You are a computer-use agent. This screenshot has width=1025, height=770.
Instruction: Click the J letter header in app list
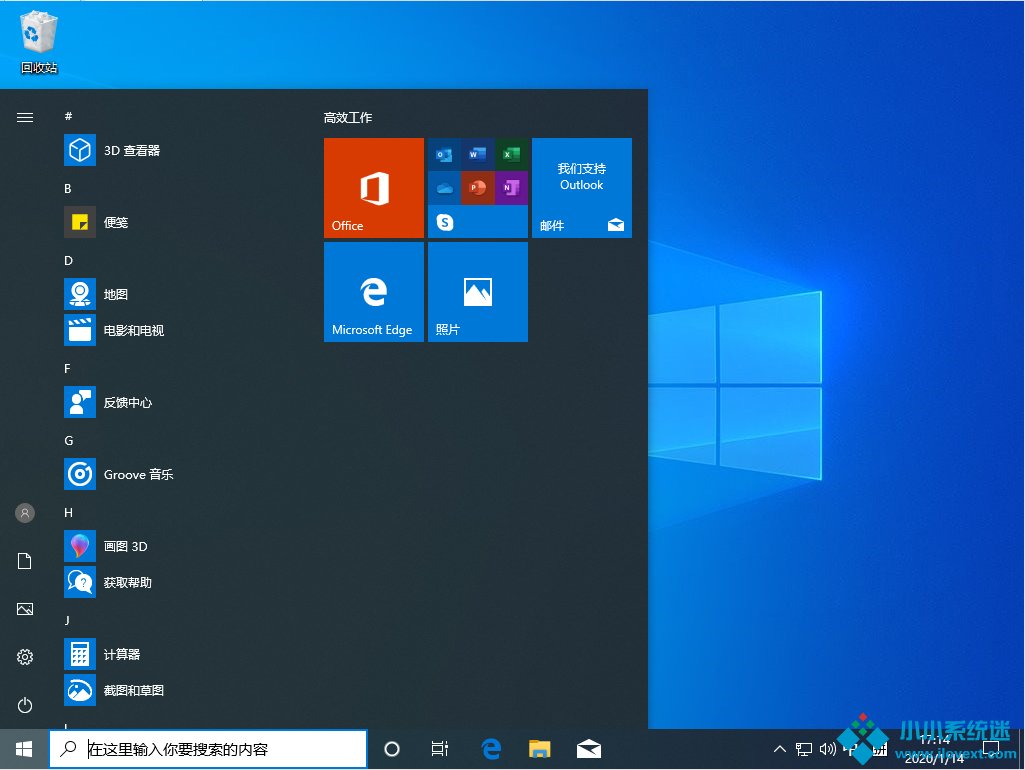(x=67, y=620)
